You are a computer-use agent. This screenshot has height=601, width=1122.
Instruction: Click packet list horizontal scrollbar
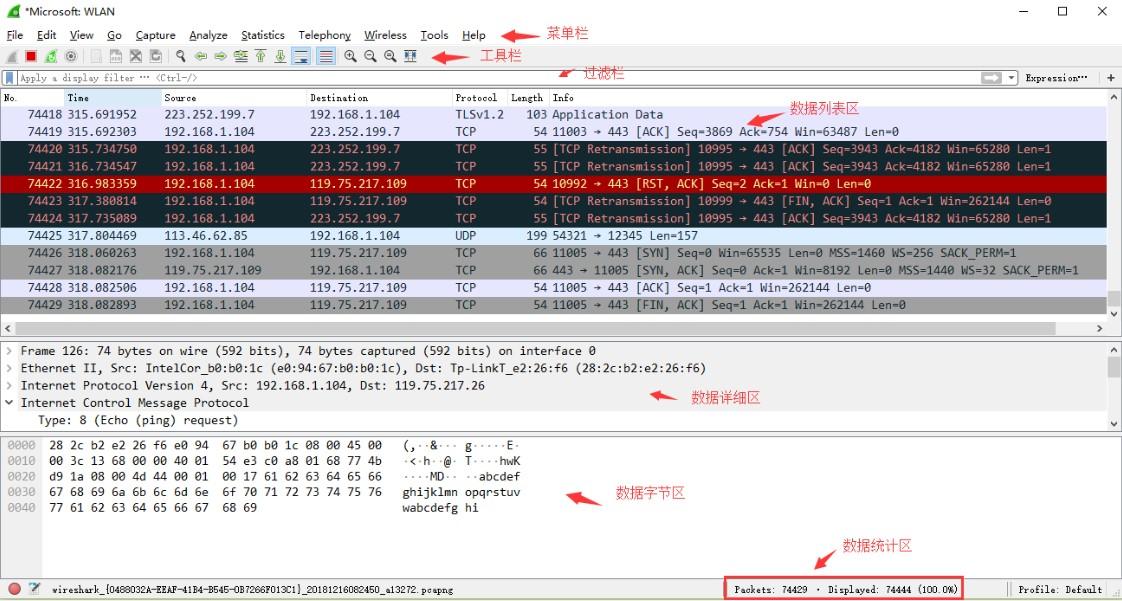[x=535, y=328]
